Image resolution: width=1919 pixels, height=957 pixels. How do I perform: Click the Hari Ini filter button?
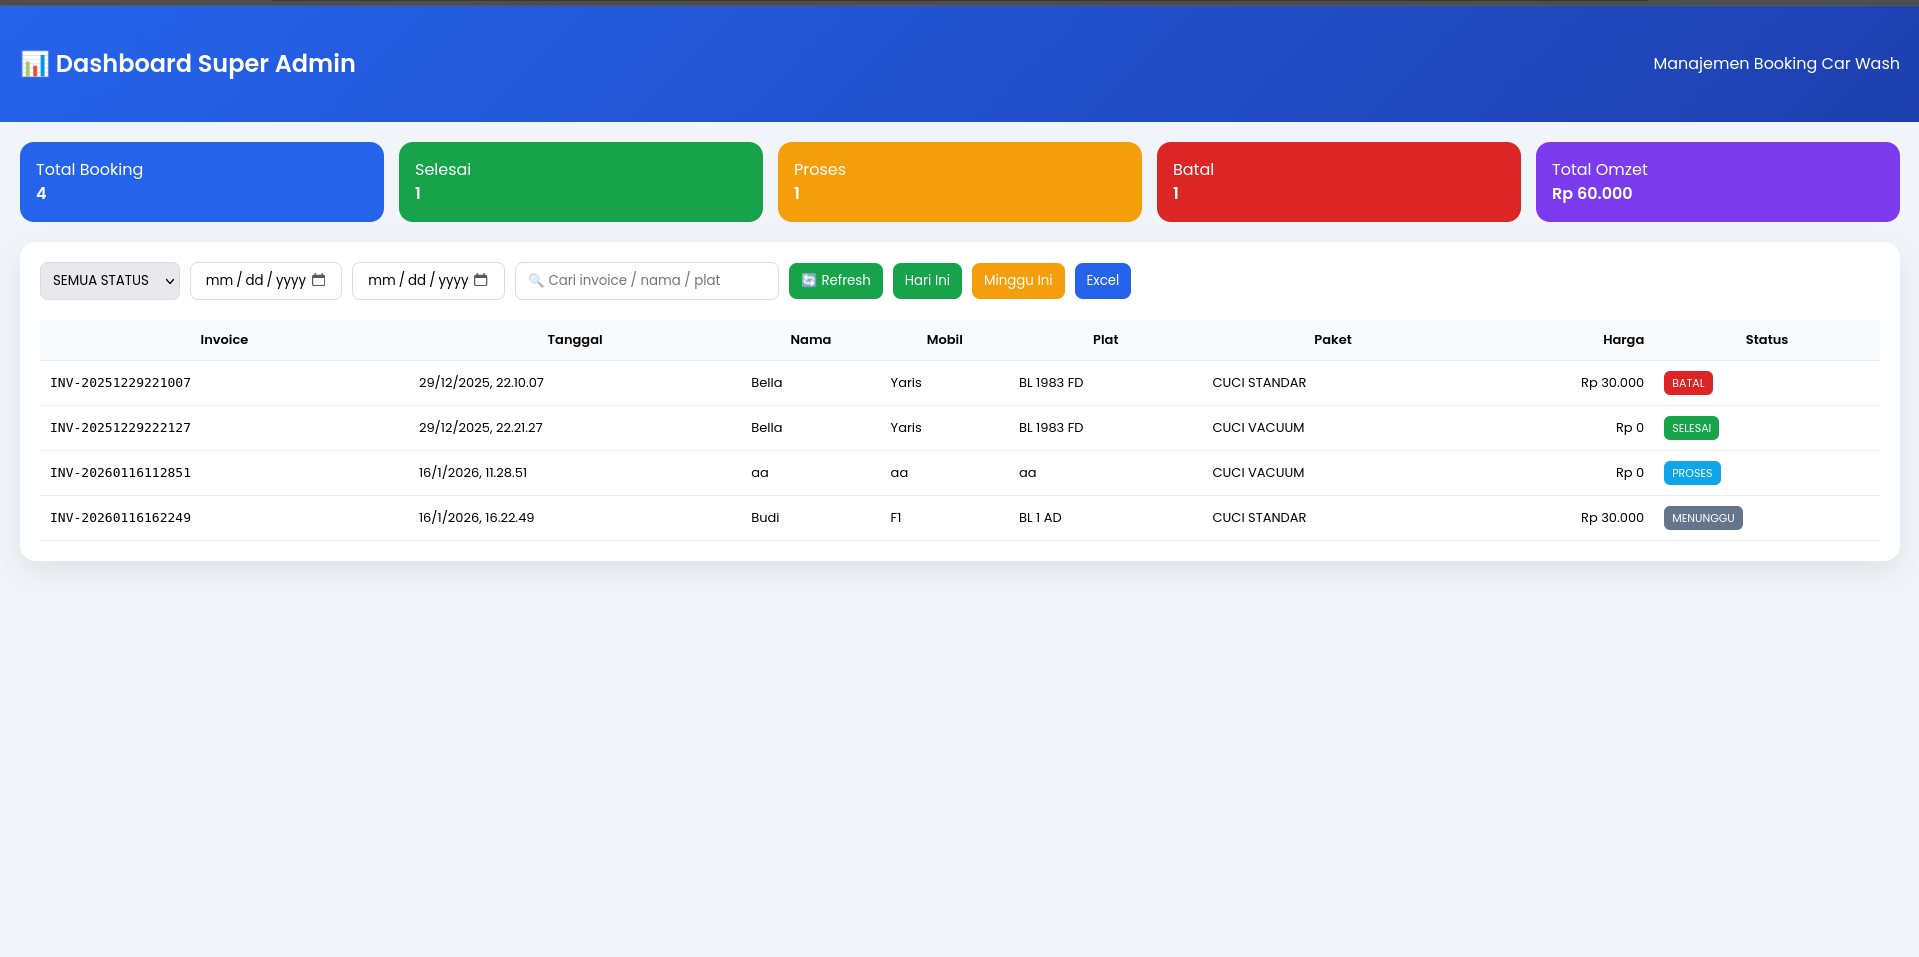point(926,281)
